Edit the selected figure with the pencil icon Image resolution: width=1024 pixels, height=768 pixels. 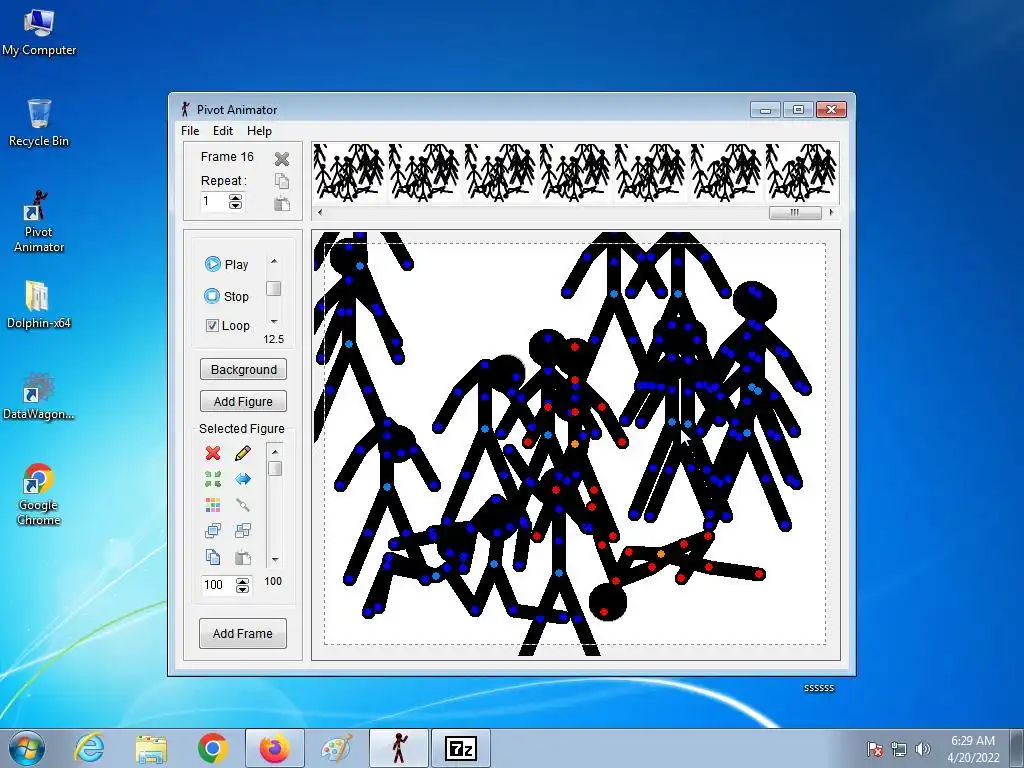(x=242, y=453)
